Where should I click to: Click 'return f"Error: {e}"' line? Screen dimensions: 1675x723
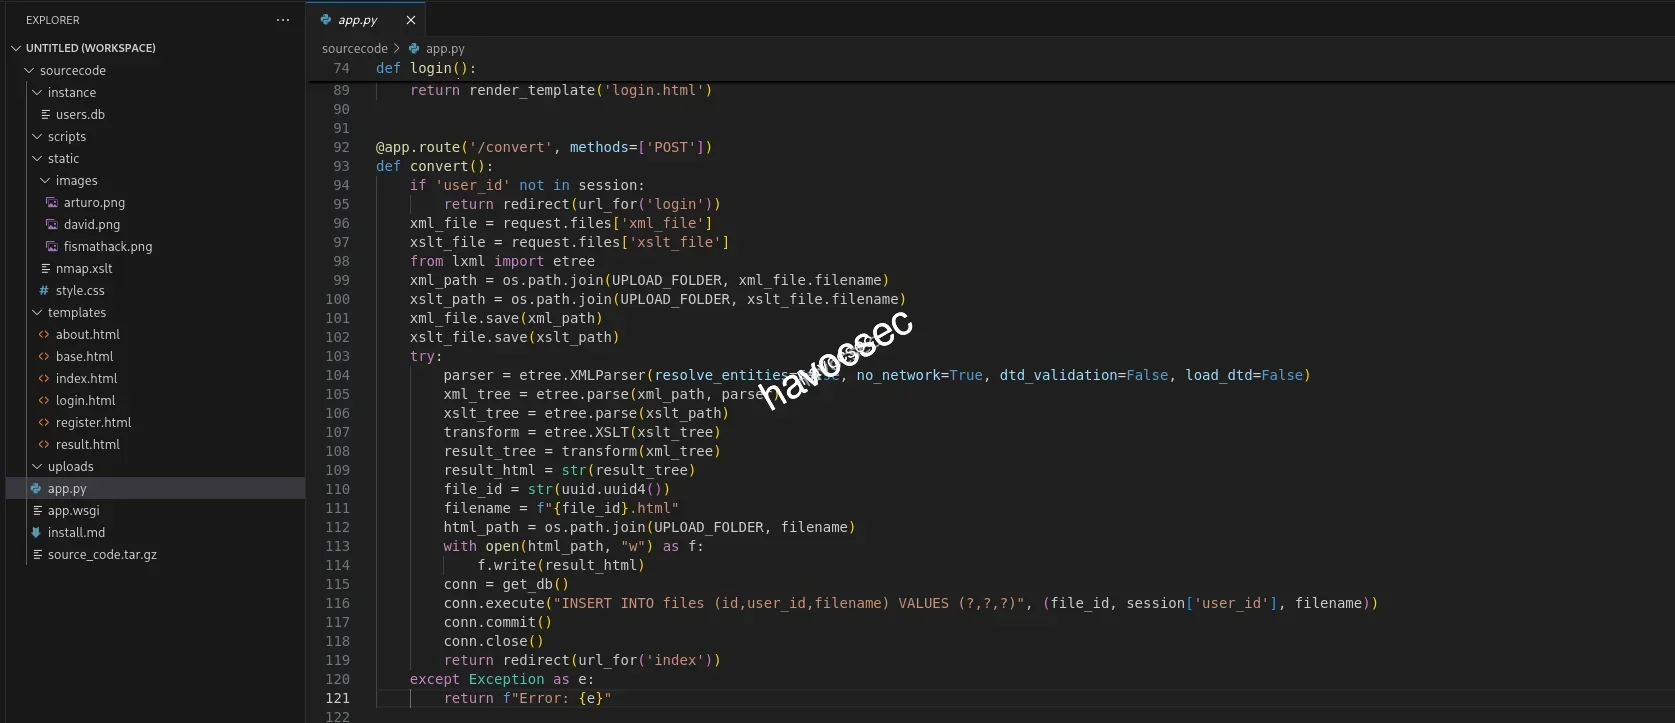tap(527, 698)
